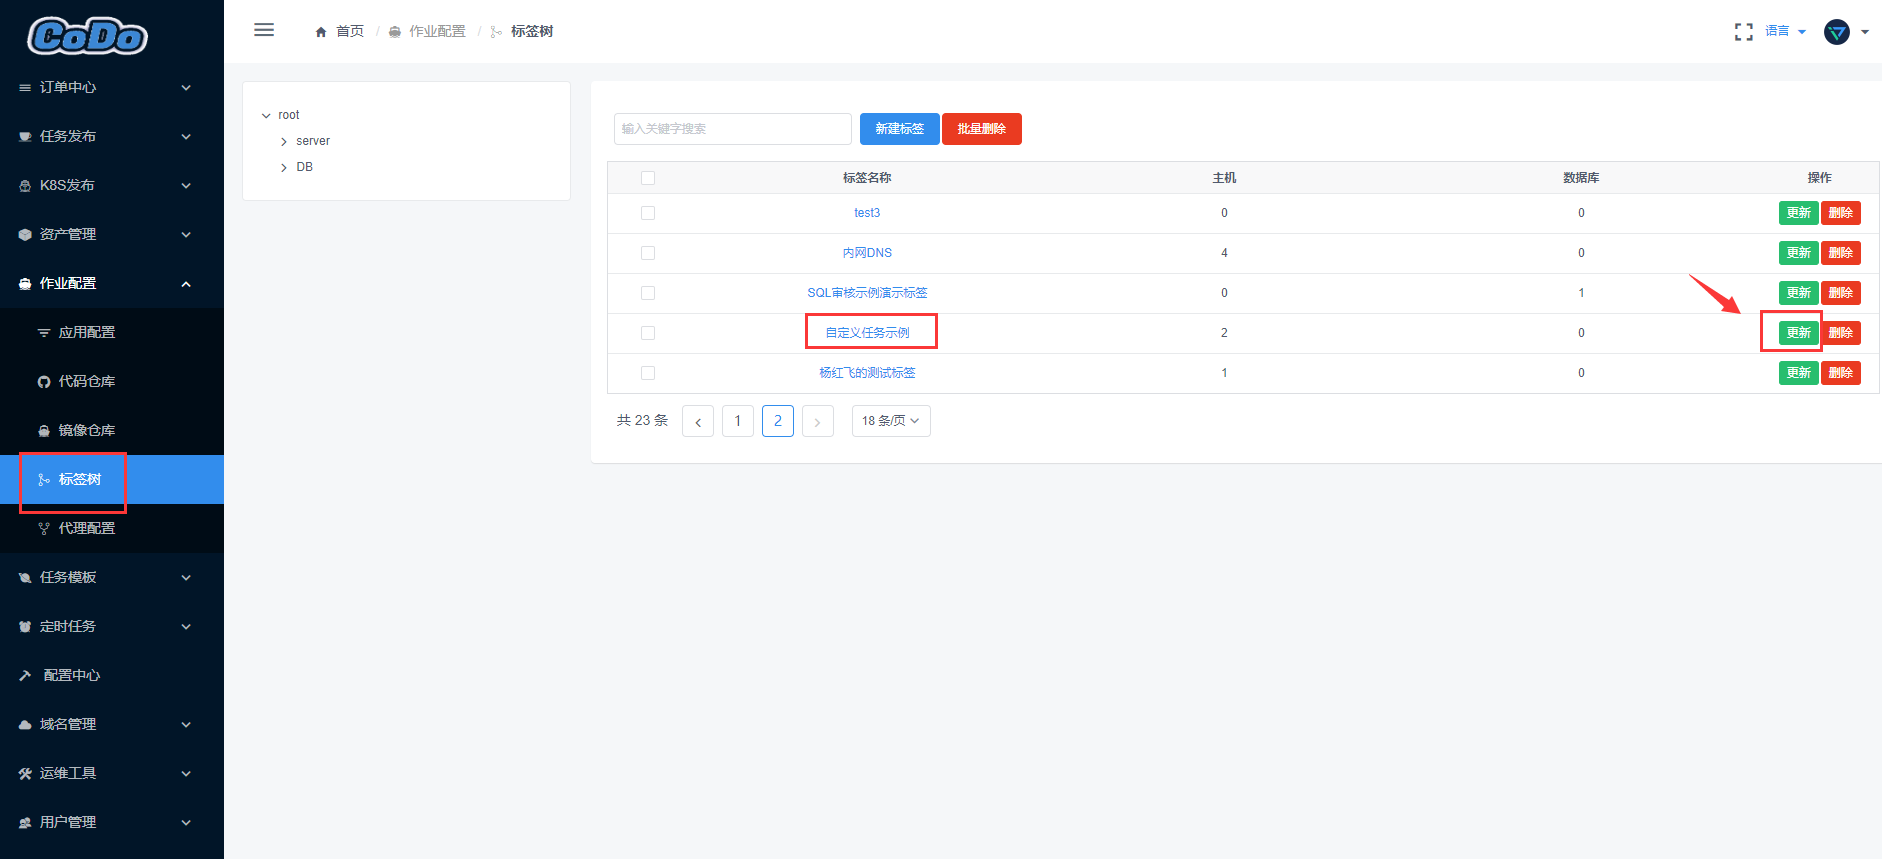
Task: Click 代码仓库 GitHub icon
Action: (44, 382)
